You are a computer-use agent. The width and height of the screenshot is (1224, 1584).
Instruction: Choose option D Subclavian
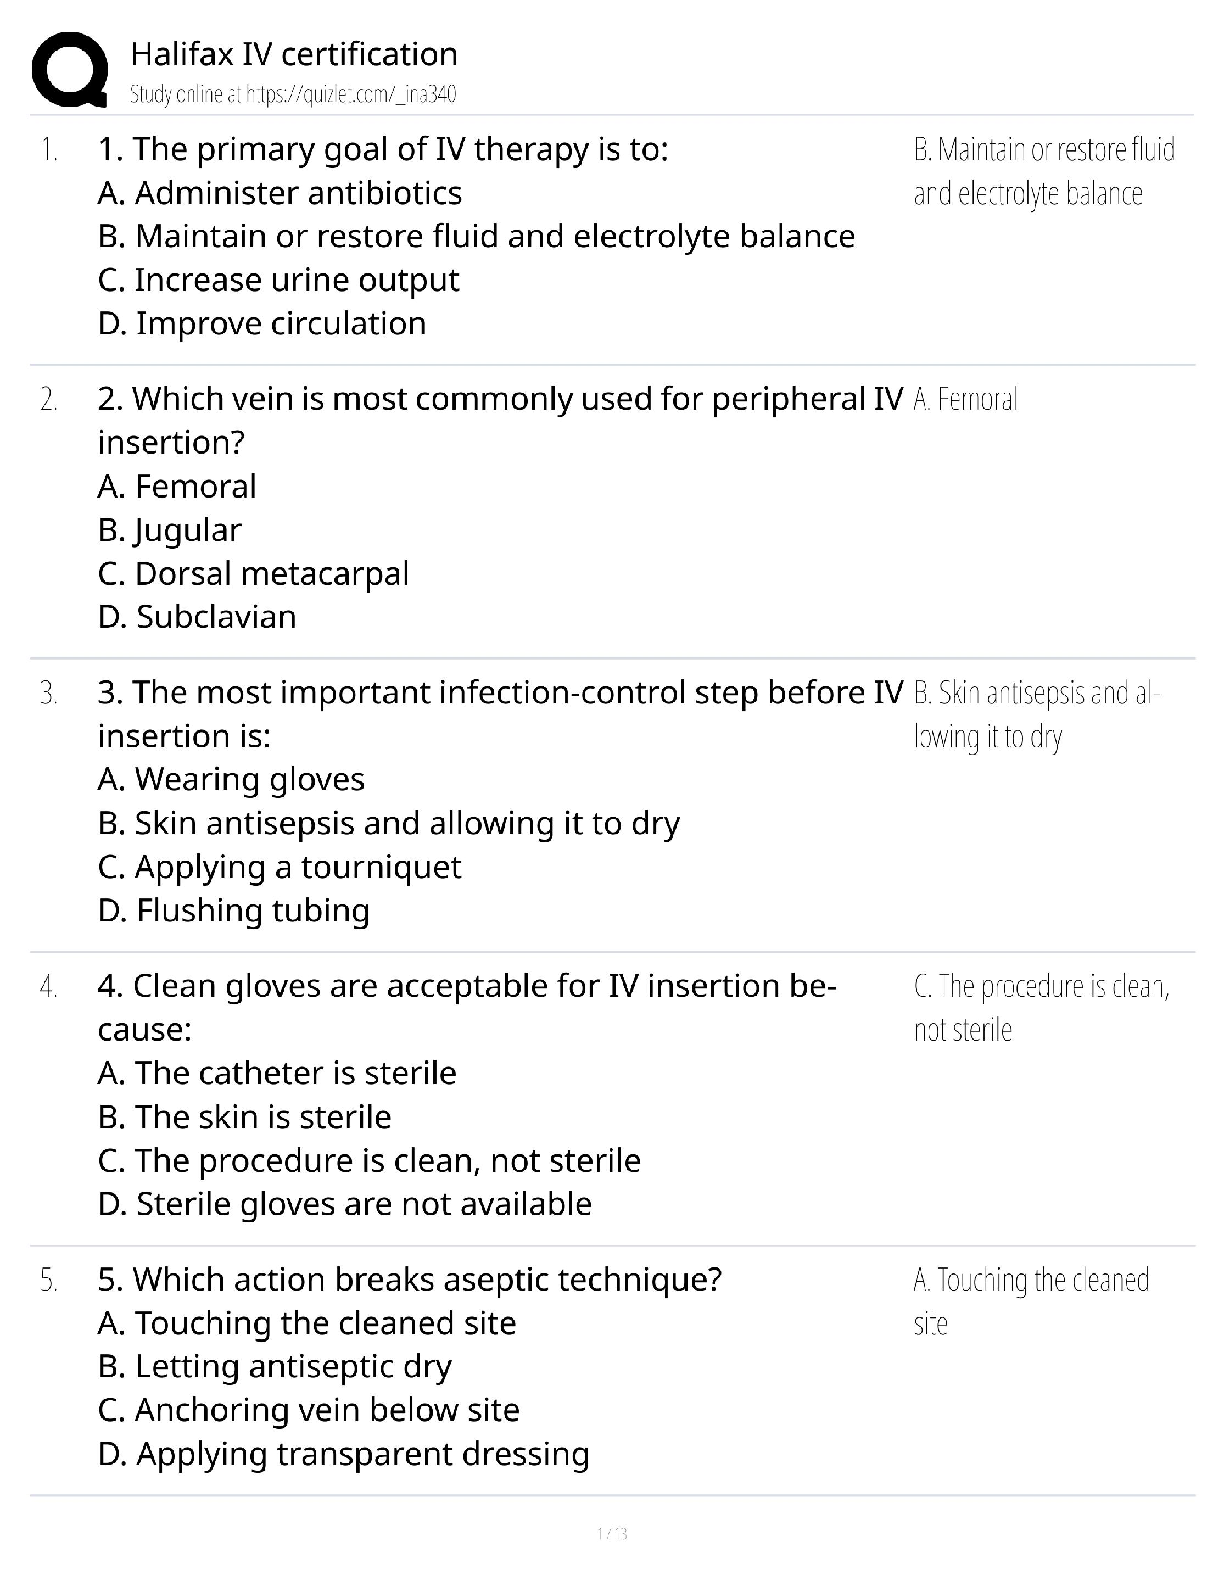[197, 617]
